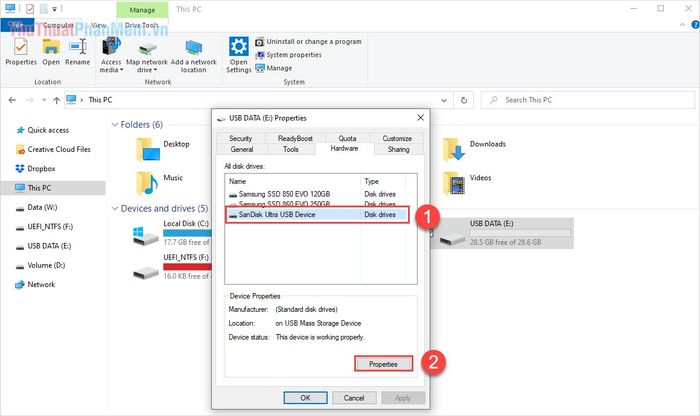Collapse the Devices and drives group

[x=114, y=208]
